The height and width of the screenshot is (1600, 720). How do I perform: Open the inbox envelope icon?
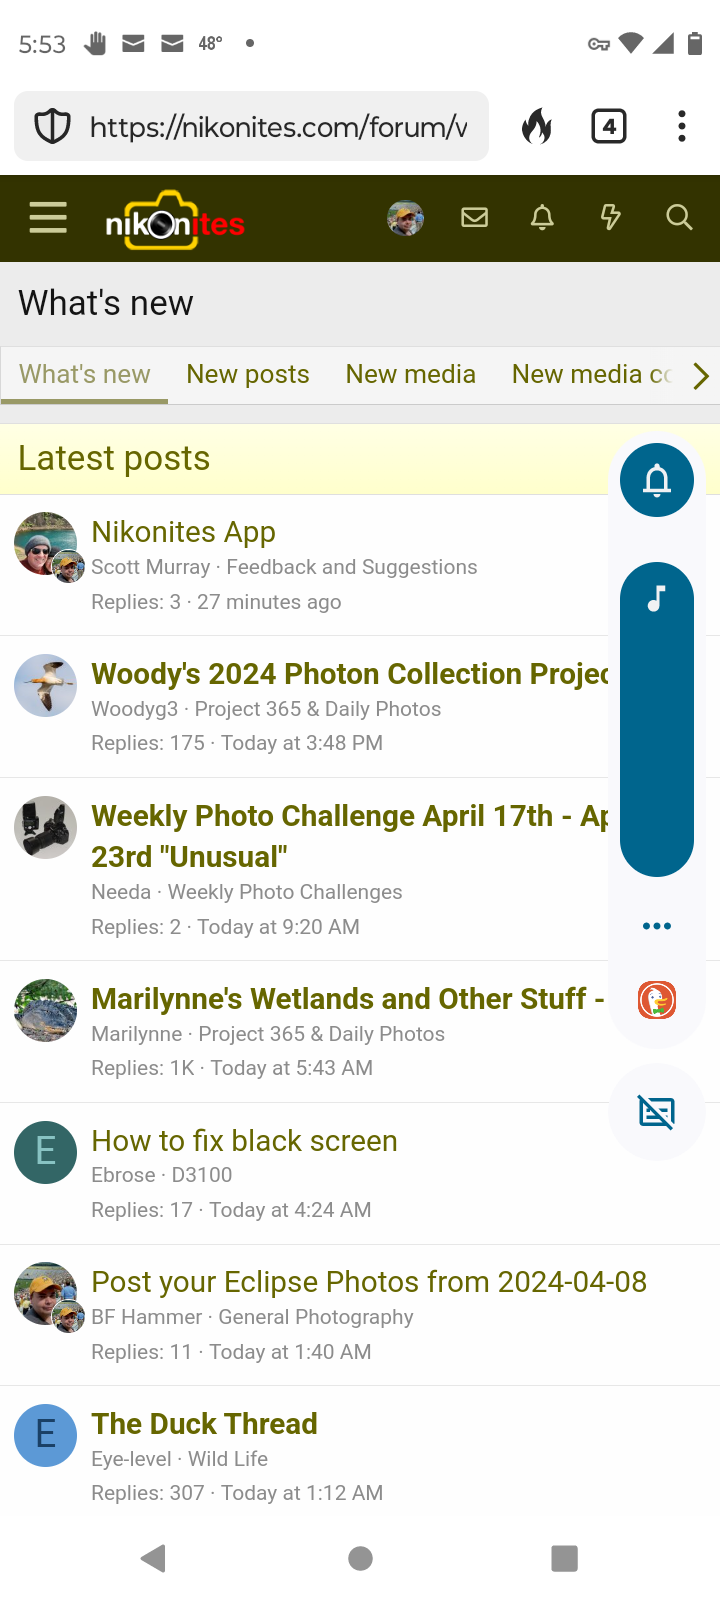(474, 217)
